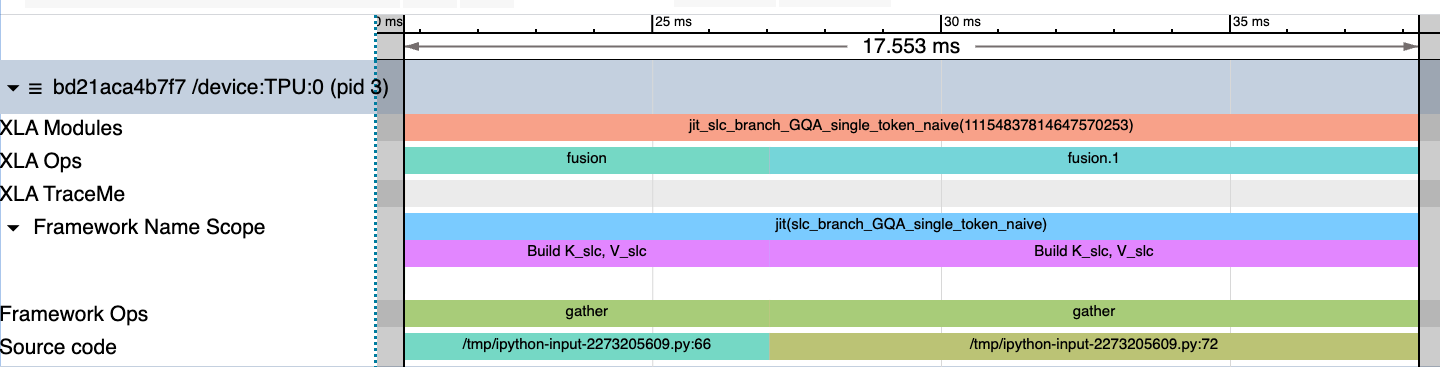Select the 'fusion.1' XLA op slice
1440x367 pixels.
tap(1094, 160)
